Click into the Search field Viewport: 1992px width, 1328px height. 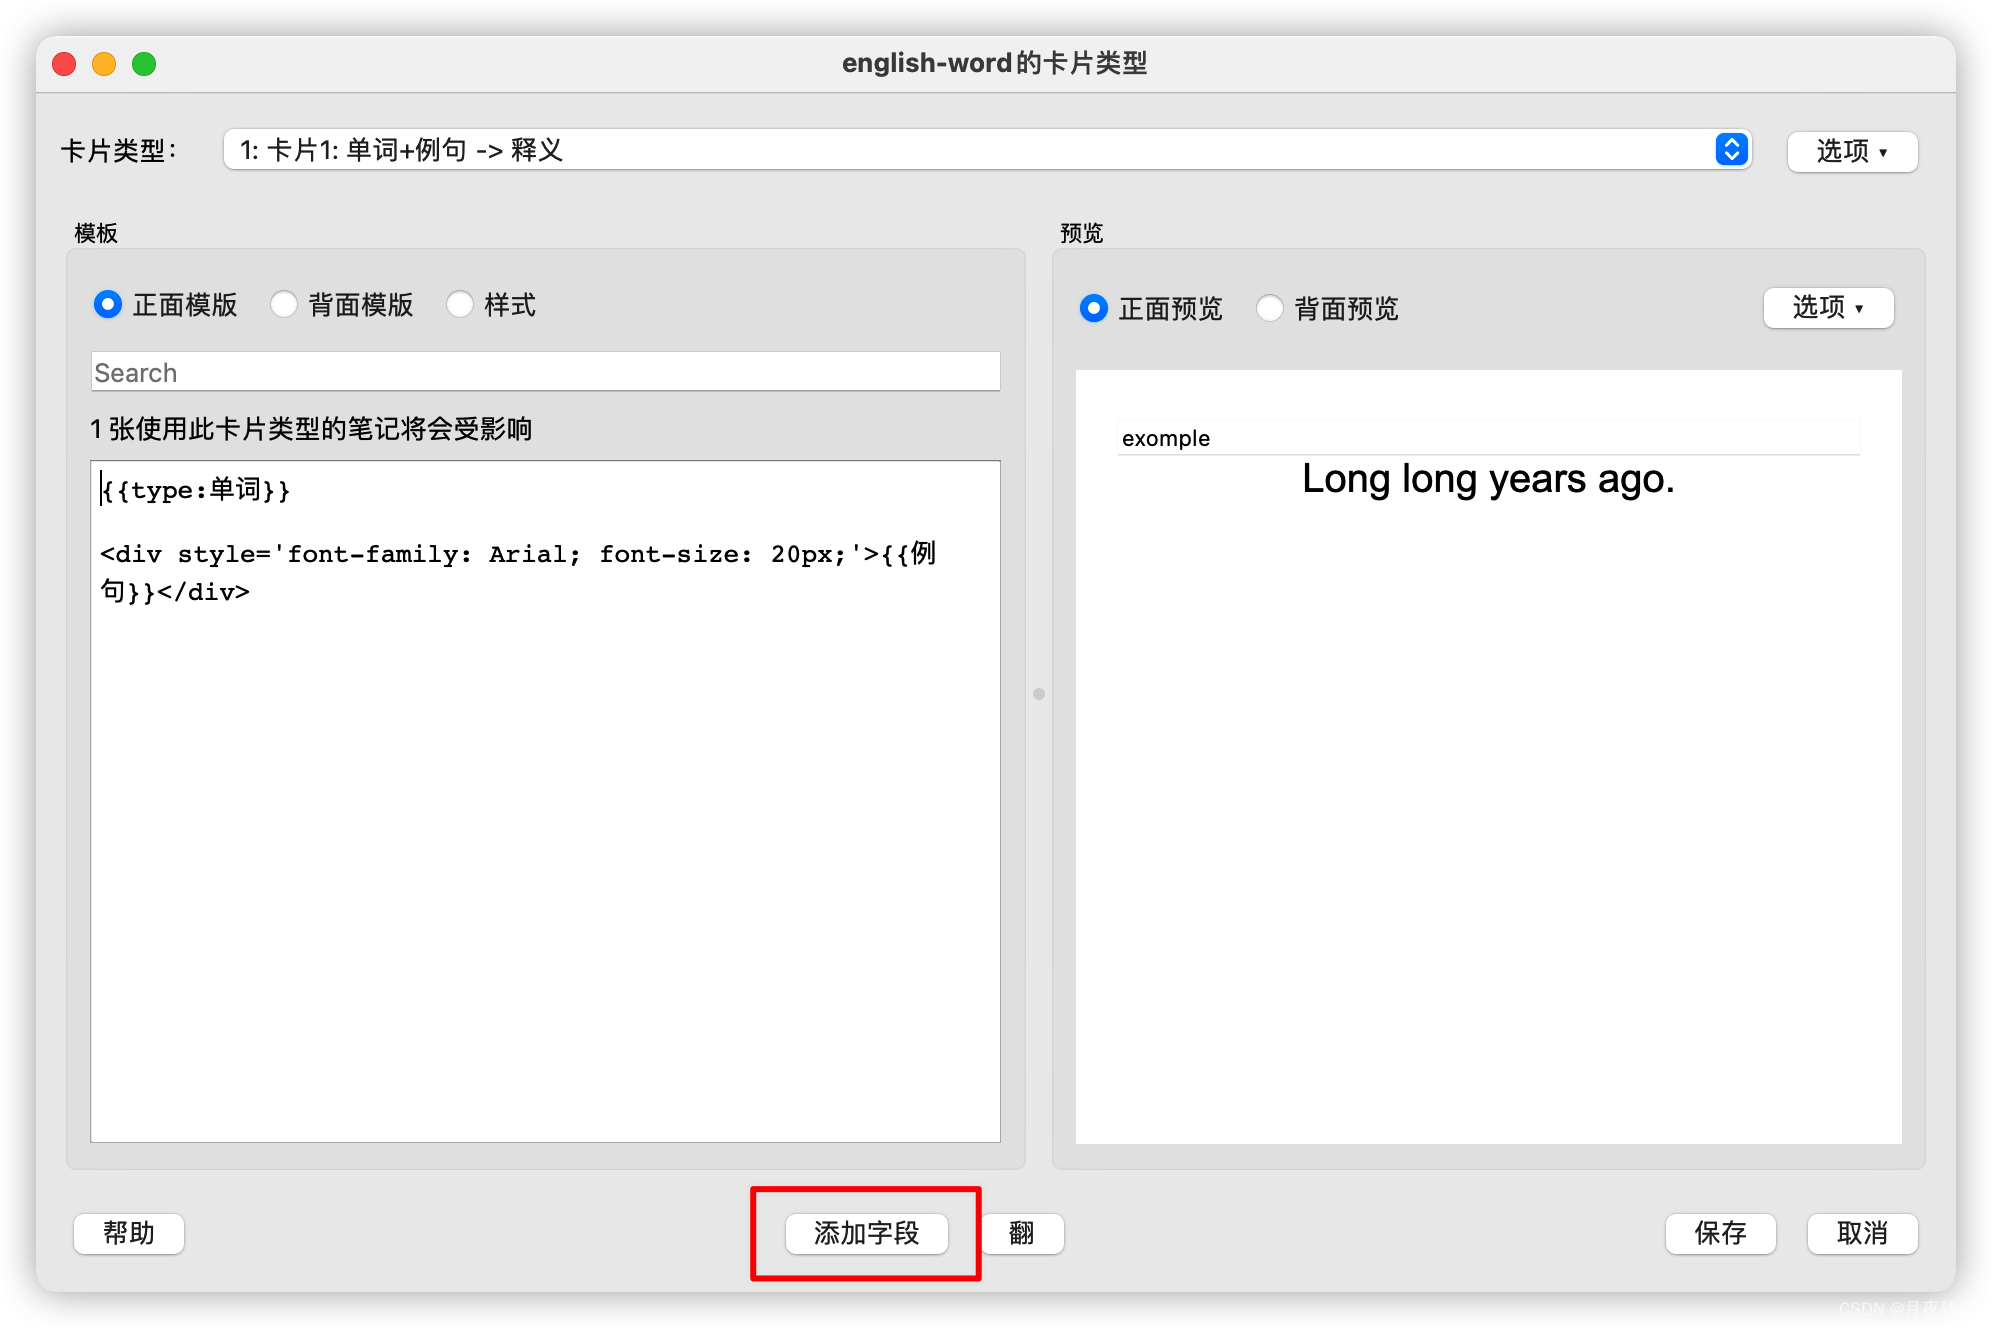545,372
